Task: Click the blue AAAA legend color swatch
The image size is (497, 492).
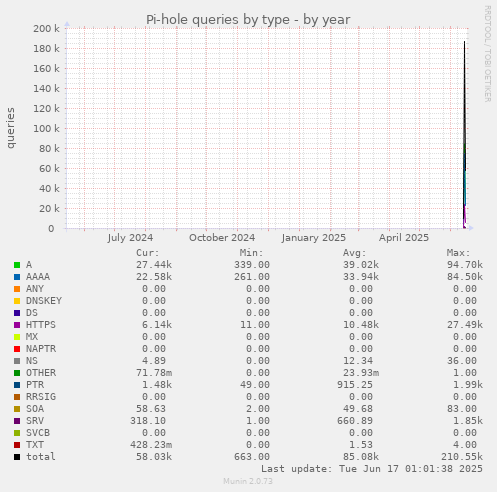Action: coord(17,277)
